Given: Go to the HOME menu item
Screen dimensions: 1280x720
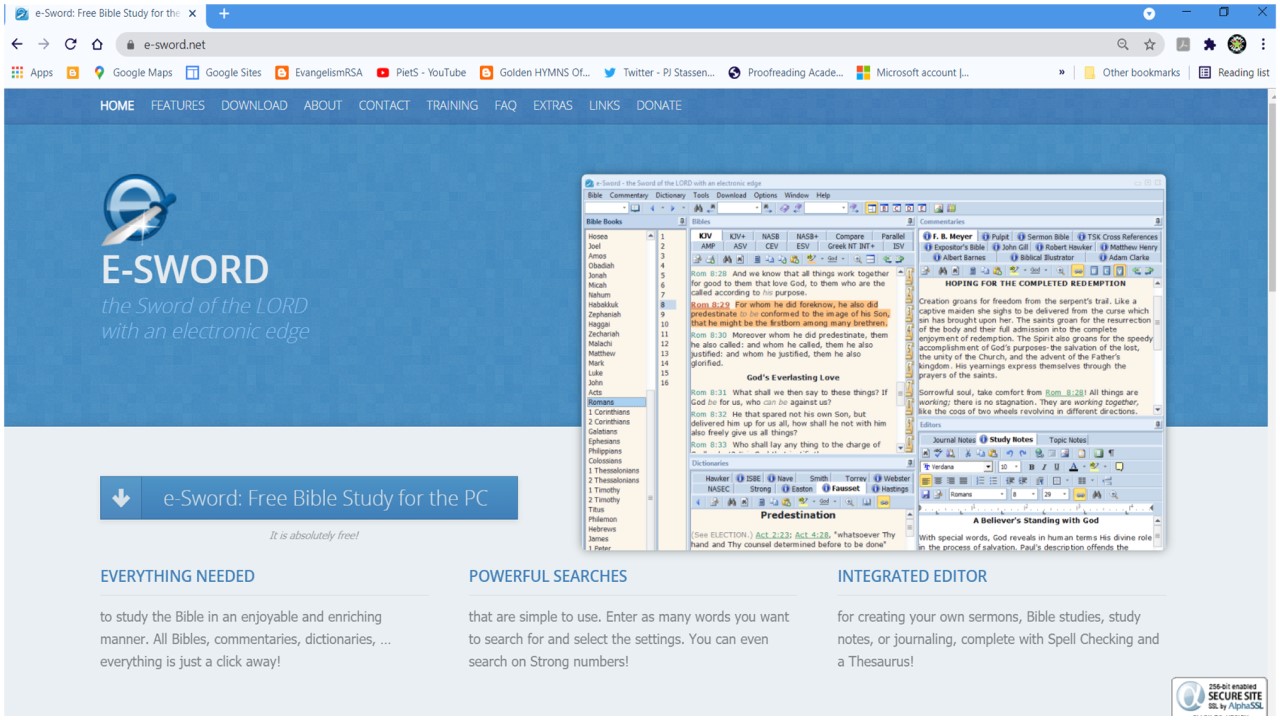Looking at the screenshot, I should tap(117, 105).
